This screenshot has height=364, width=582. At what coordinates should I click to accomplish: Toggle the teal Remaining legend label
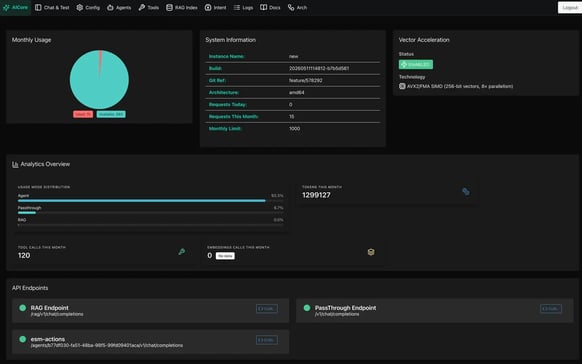(111, 114)
